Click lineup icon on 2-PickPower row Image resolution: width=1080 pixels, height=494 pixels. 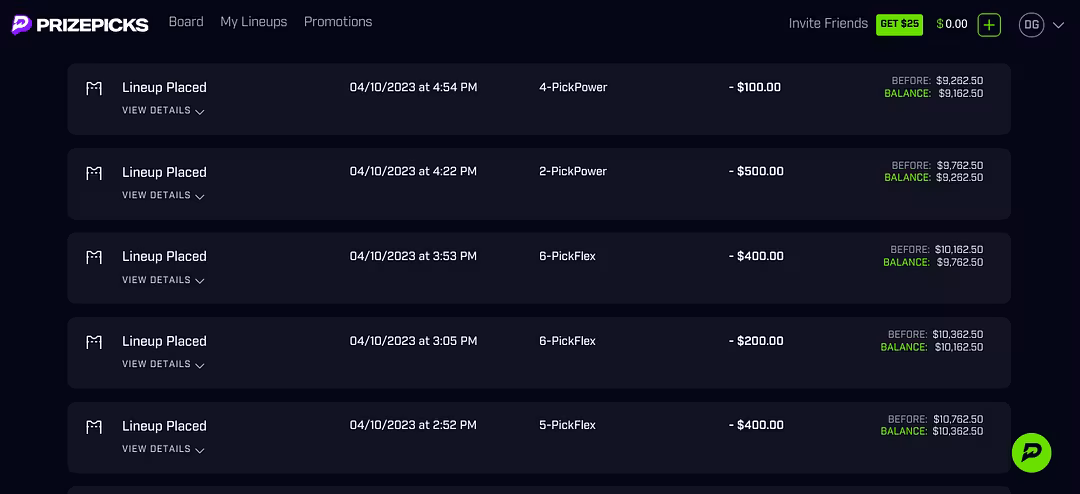tap(94, 173)
